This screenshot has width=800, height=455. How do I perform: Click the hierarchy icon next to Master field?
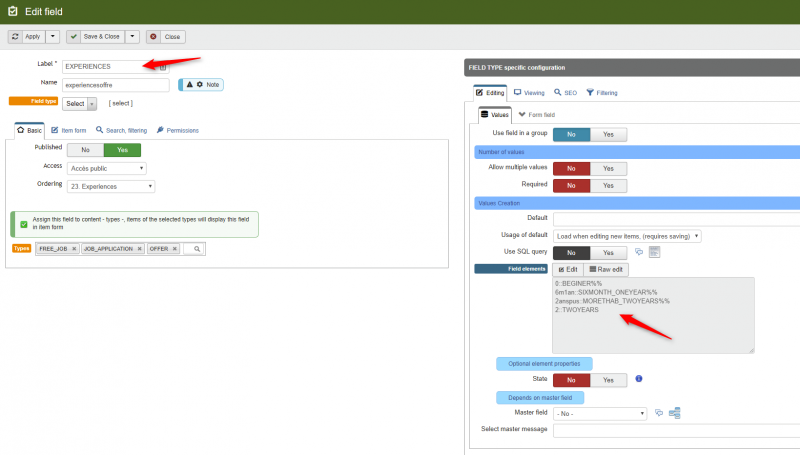[675, 412]
